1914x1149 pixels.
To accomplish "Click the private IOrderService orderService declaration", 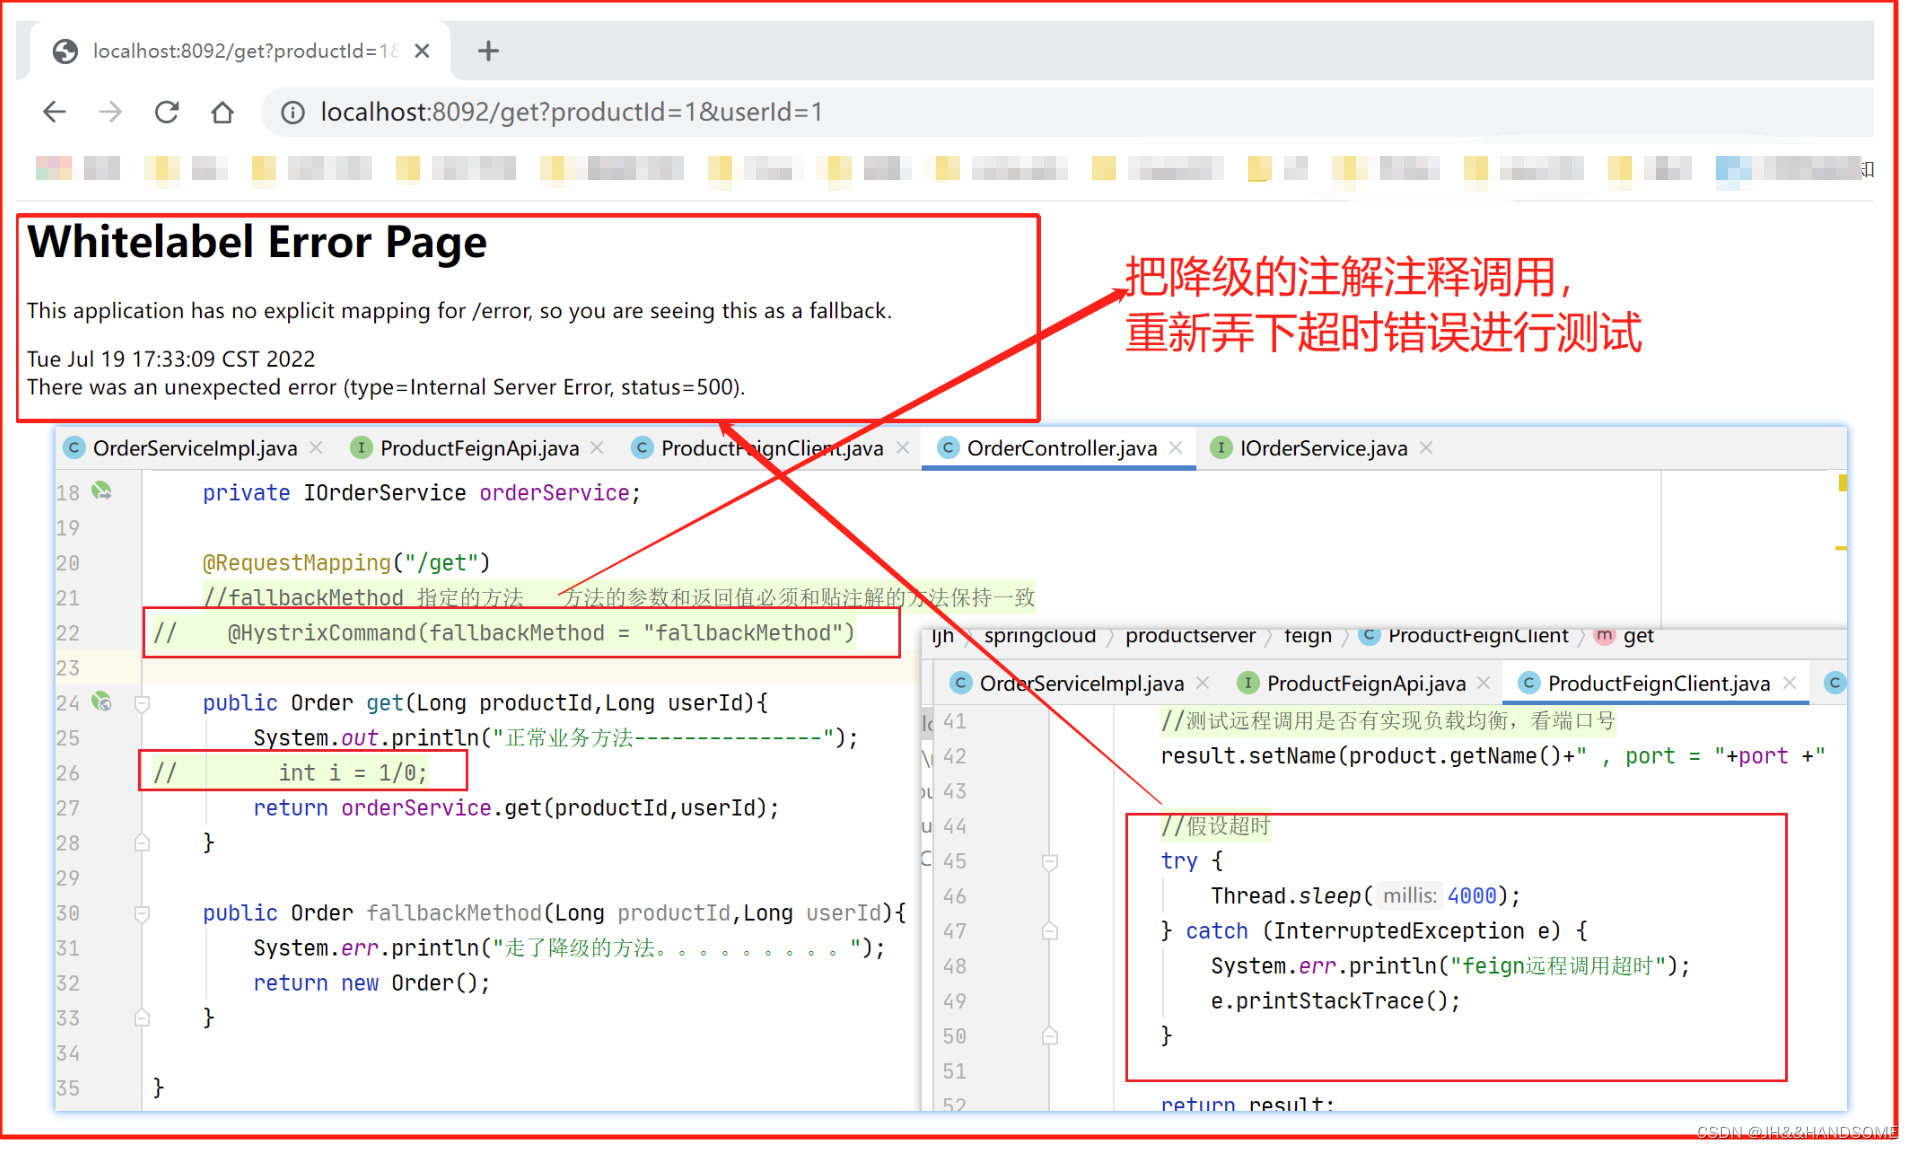I will pos(421,493).
